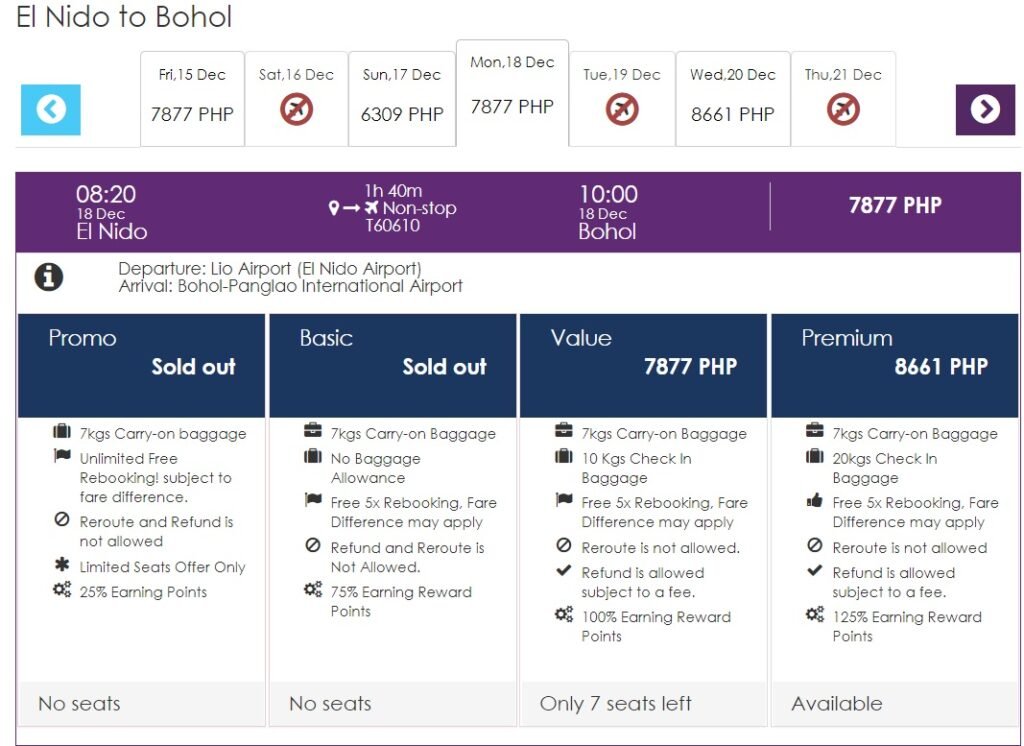This screenshot has width=1024, height=746.
Task: Select the Wed,20 Dec 8661 PHP tab
Action: coord(733,99)
